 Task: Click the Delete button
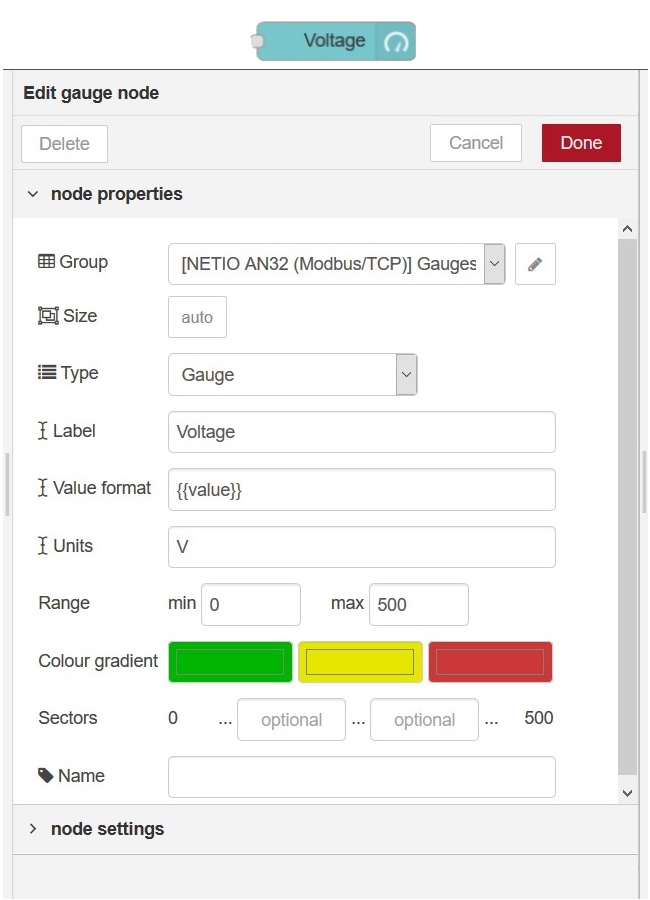(64, 143)
